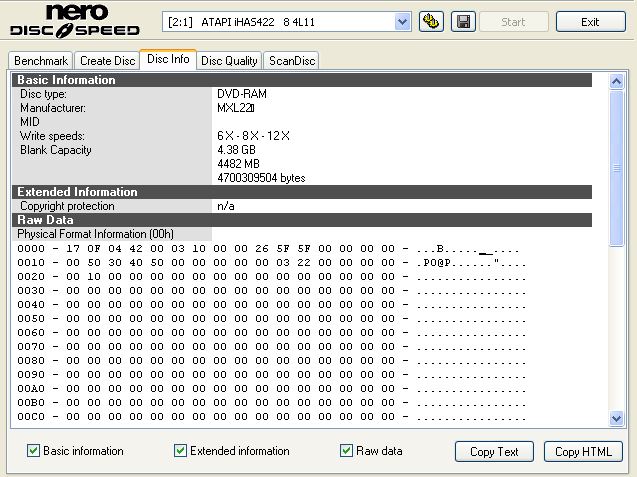This screenshot has width=637, height=477.
Task: Click the disabled Start button
Action: (514, 22)
